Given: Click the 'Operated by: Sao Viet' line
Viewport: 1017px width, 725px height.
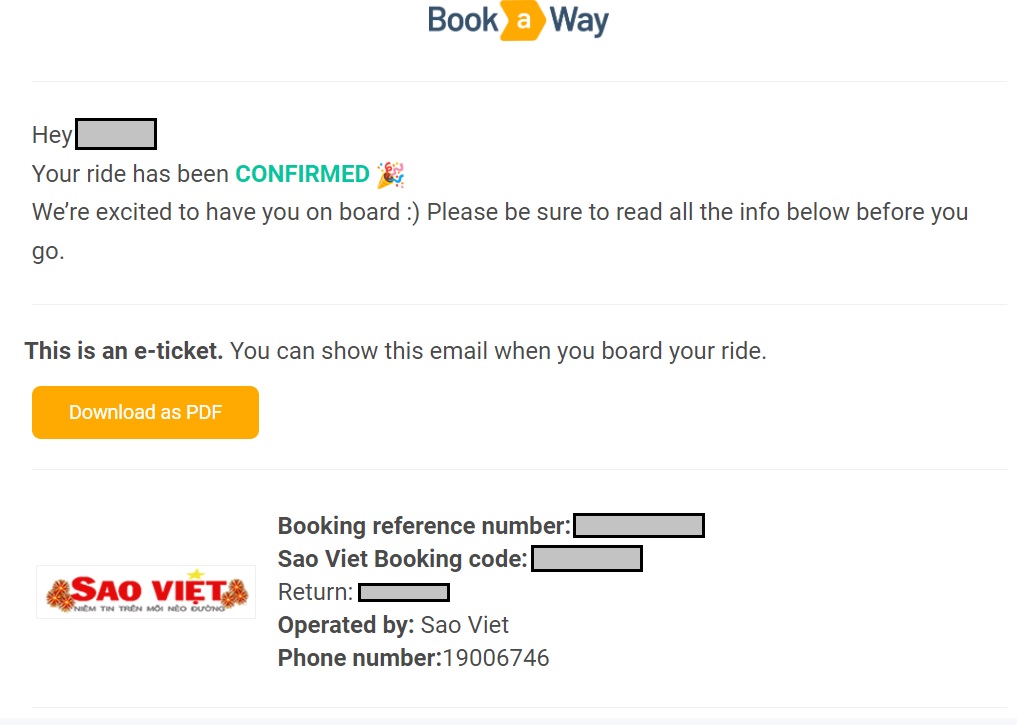Looking at the screenshot, I should click(x=393, y=625).
